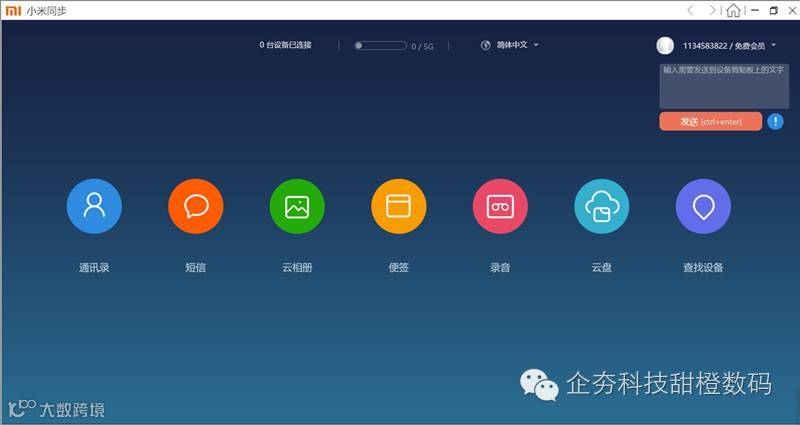Viewport: 800px width, 425px height.
Task: Click the 短信 text label
Action: [195, 267]
